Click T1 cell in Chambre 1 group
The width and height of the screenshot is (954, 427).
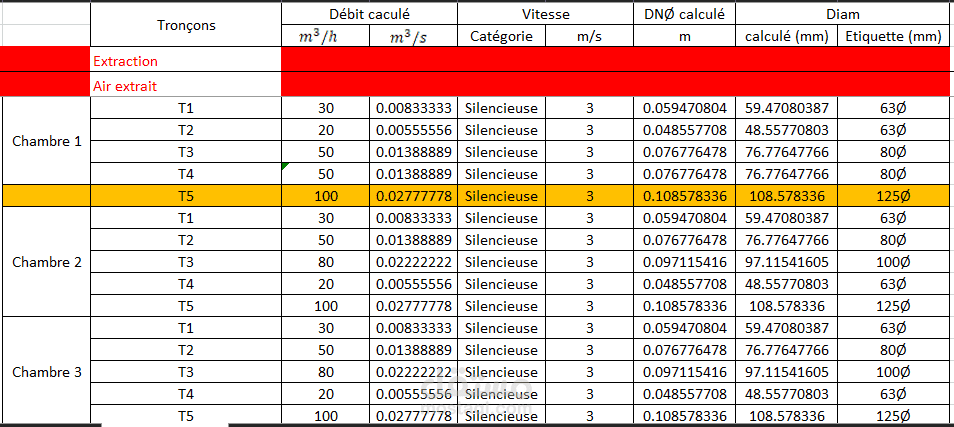(186, 108)
